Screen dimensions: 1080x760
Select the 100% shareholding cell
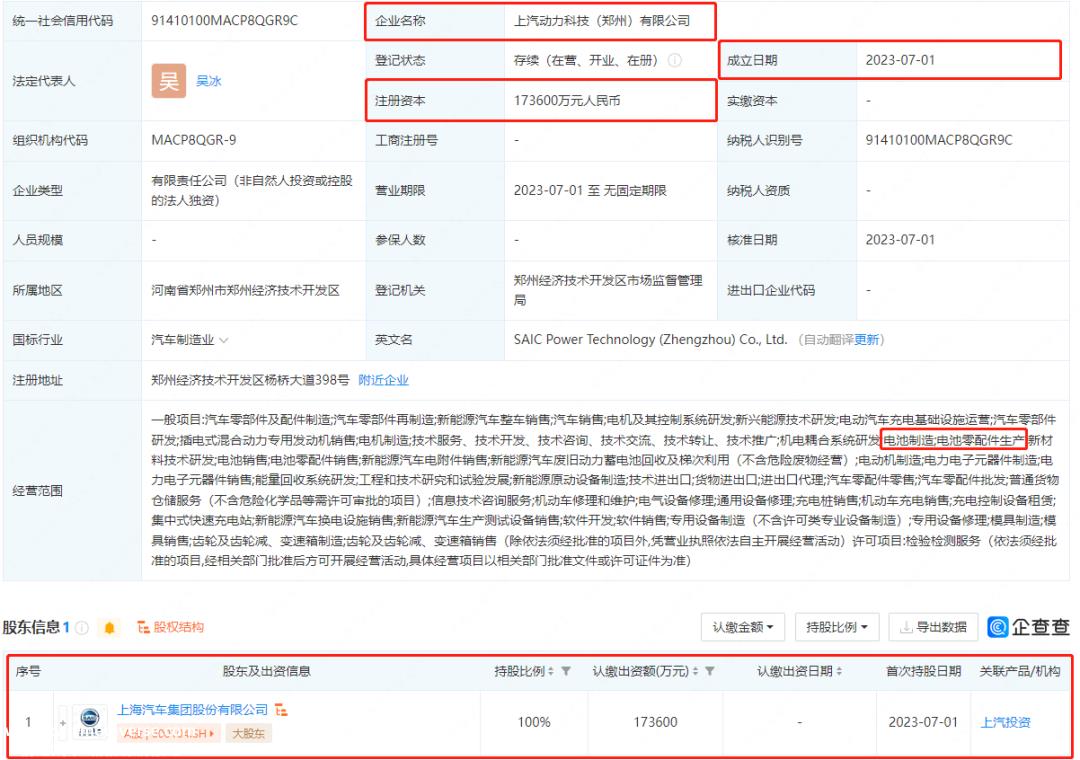pos(534,722)
